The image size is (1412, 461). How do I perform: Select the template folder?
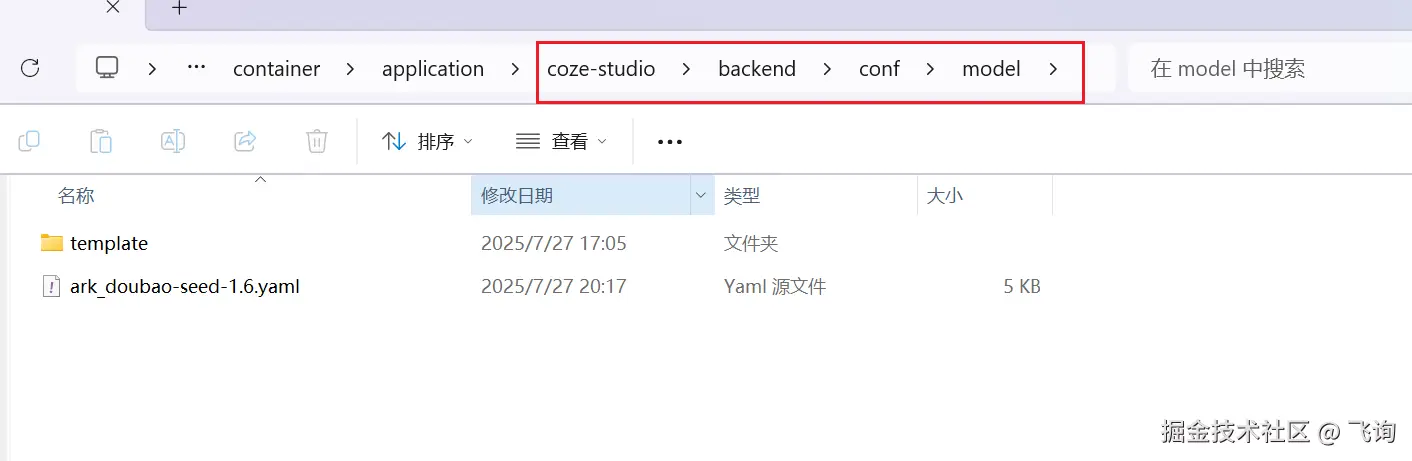click(x=109, y=243)
